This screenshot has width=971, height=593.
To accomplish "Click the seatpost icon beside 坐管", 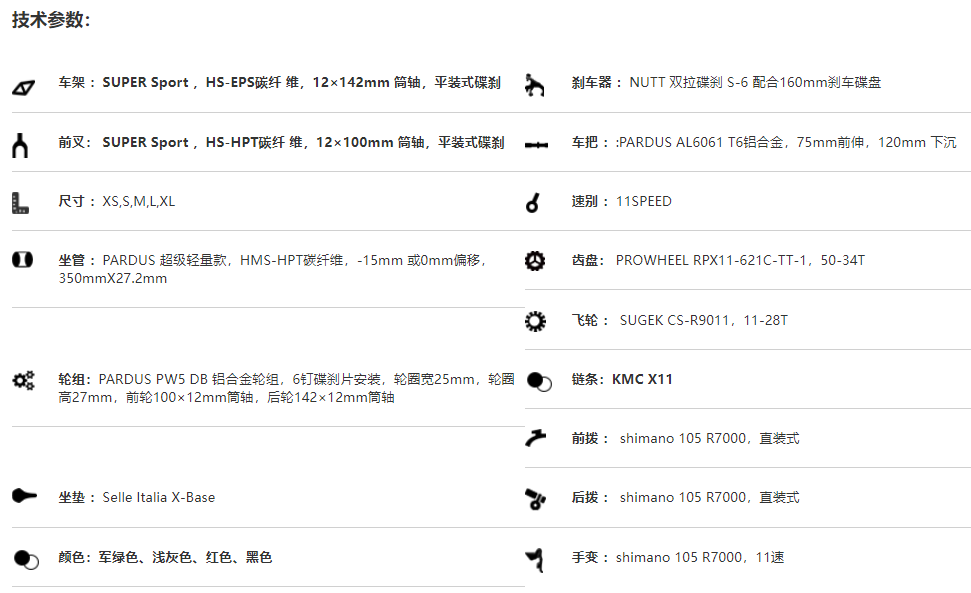I will [x=22, y=259].
